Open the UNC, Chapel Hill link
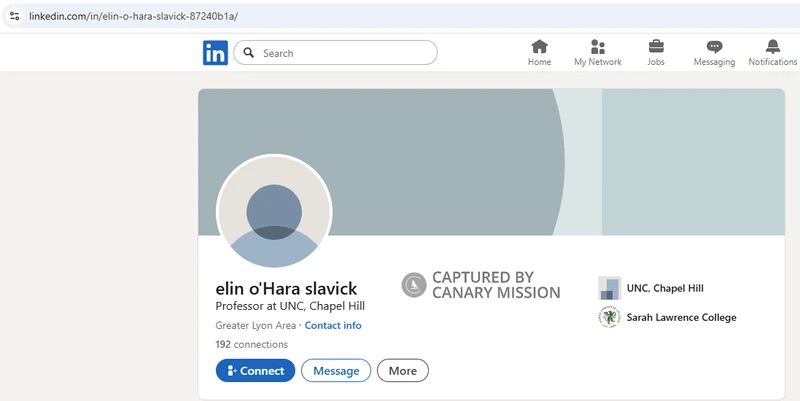 (665, 288)
